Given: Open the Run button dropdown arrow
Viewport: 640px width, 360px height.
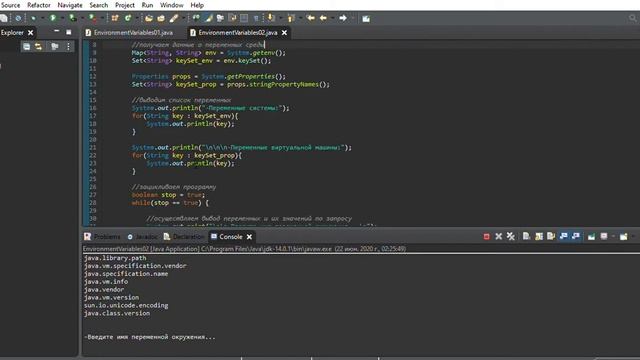Looking at the screenshot, I should coord(62,18).
